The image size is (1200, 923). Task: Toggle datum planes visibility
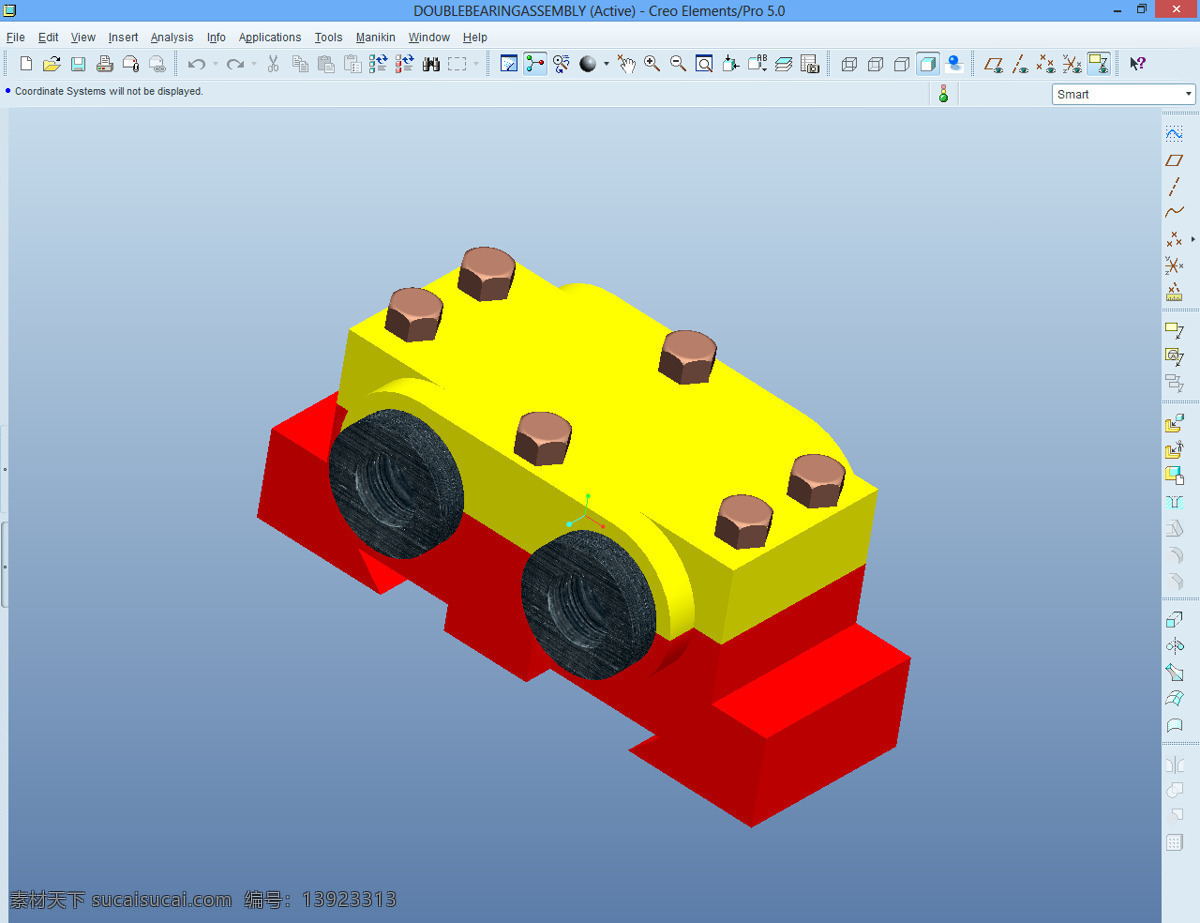point(994,64)
